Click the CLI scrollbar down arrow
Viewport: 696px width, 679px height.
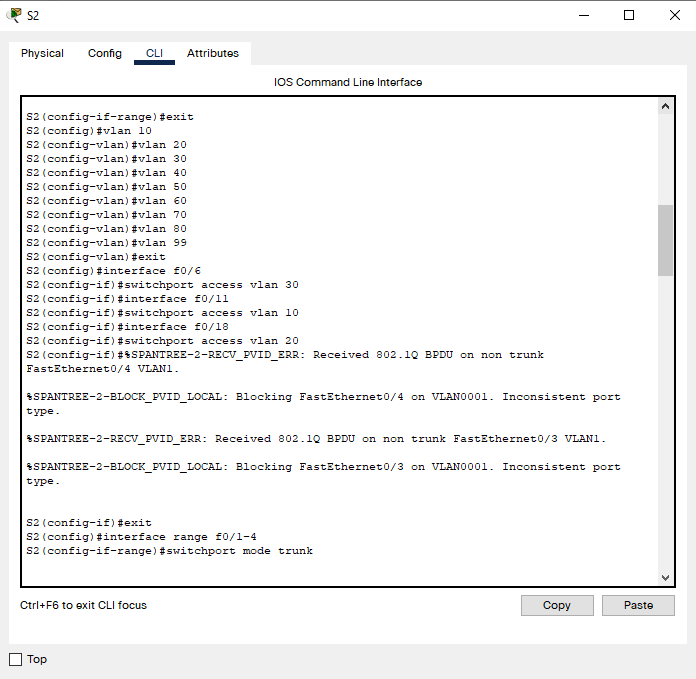665,577
